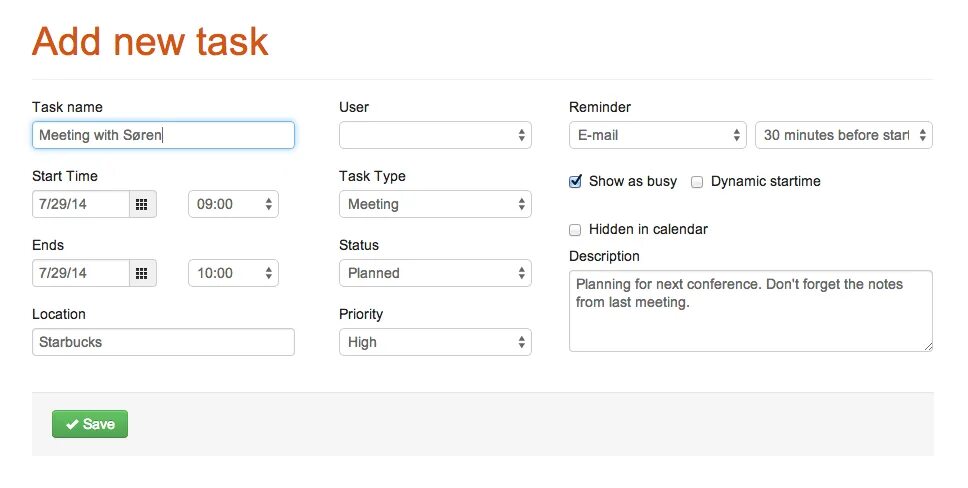Grab the Description textarea resize handle
Image resolution: width=968 pixels, height=488 pixels.
coord(927,346)
